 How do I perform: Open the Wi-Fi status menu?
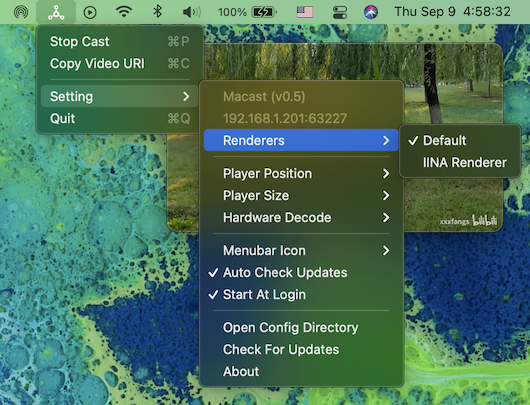tap(124, 12)
